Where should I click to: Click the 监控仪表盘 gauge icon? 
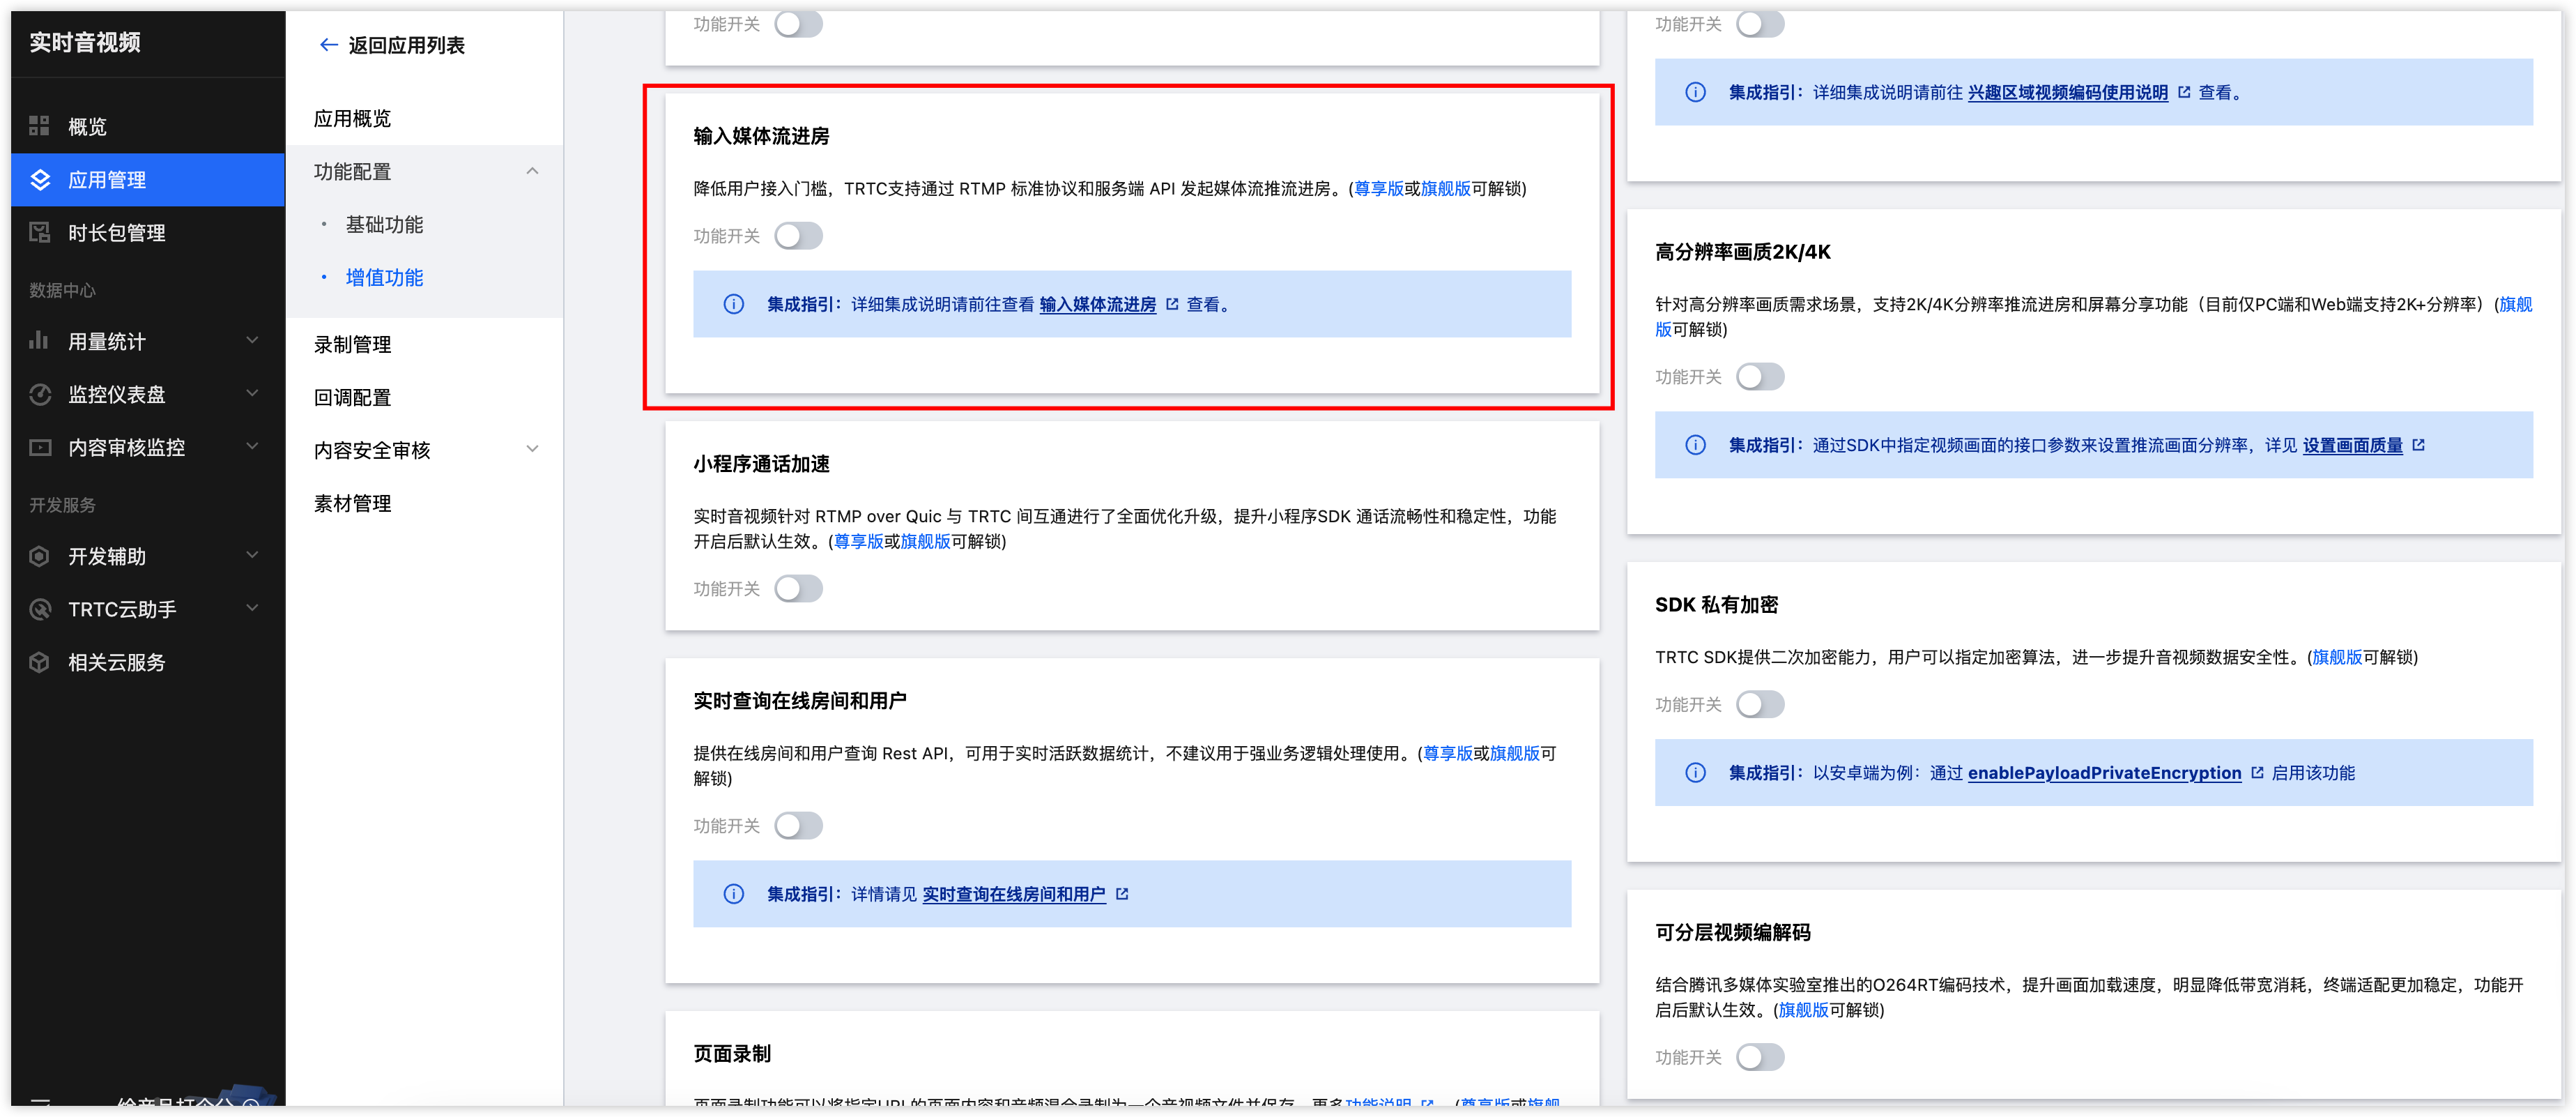[40, 395]
